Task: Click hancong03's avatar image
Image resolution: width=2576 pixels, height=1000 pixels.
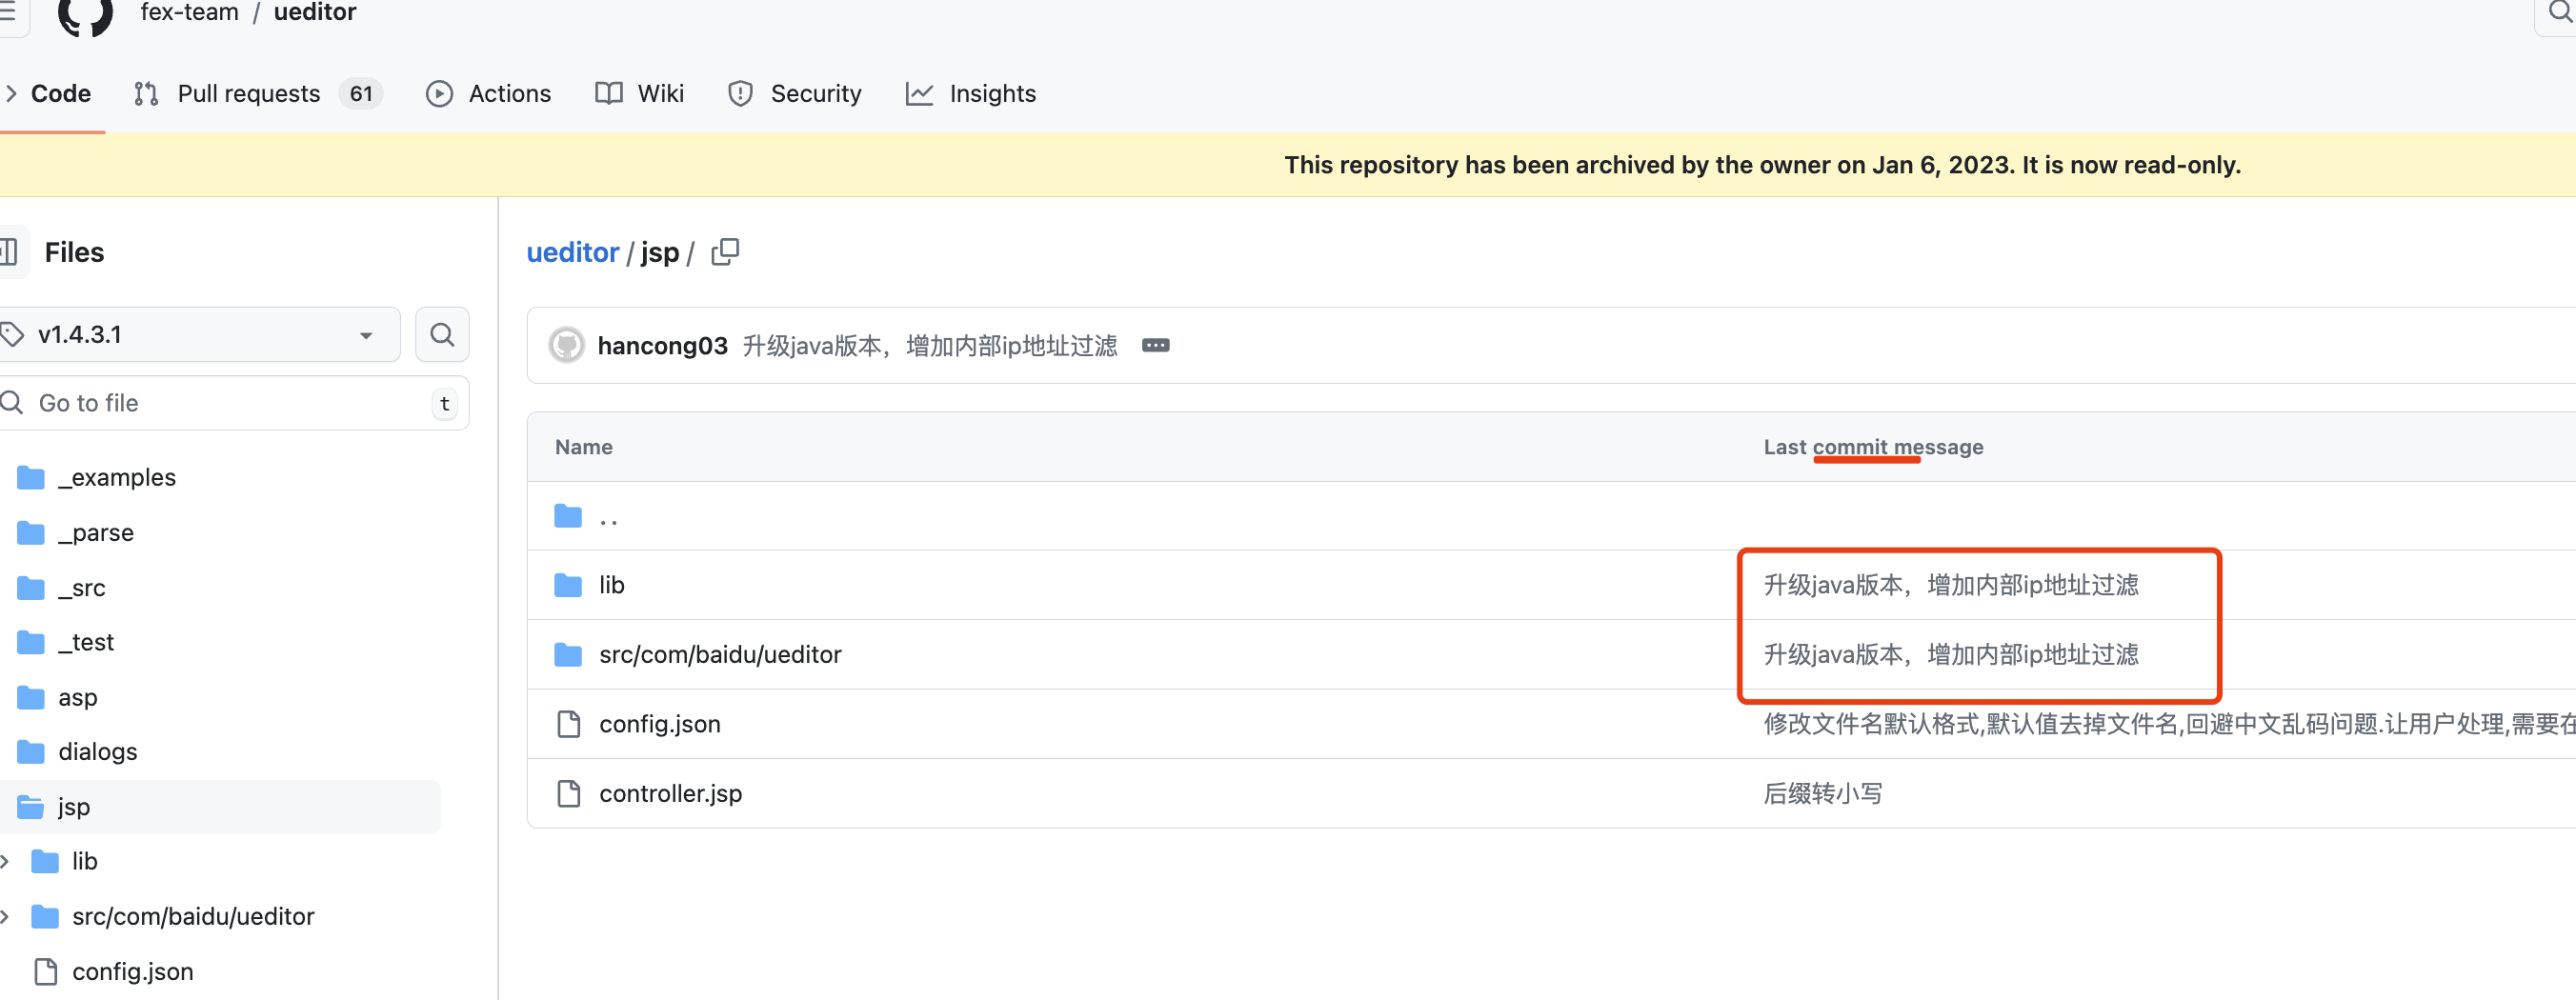Action: point(567,345)
